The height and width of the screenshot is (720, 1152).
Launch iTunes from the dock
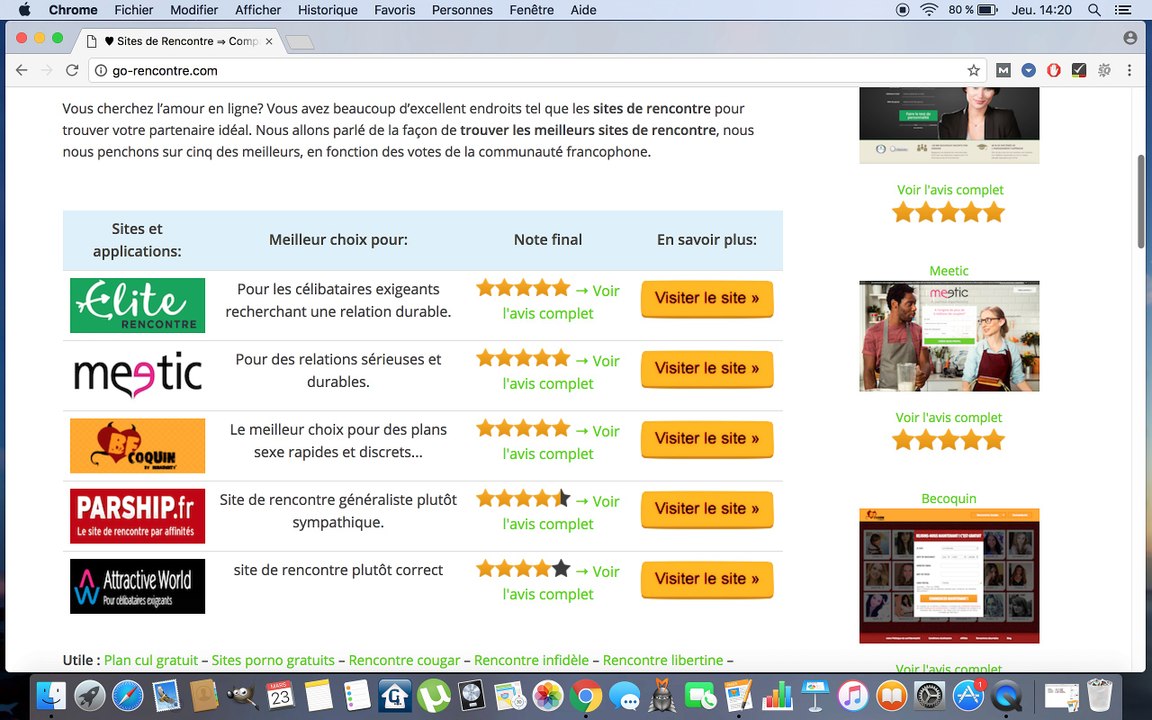(853, 695)
